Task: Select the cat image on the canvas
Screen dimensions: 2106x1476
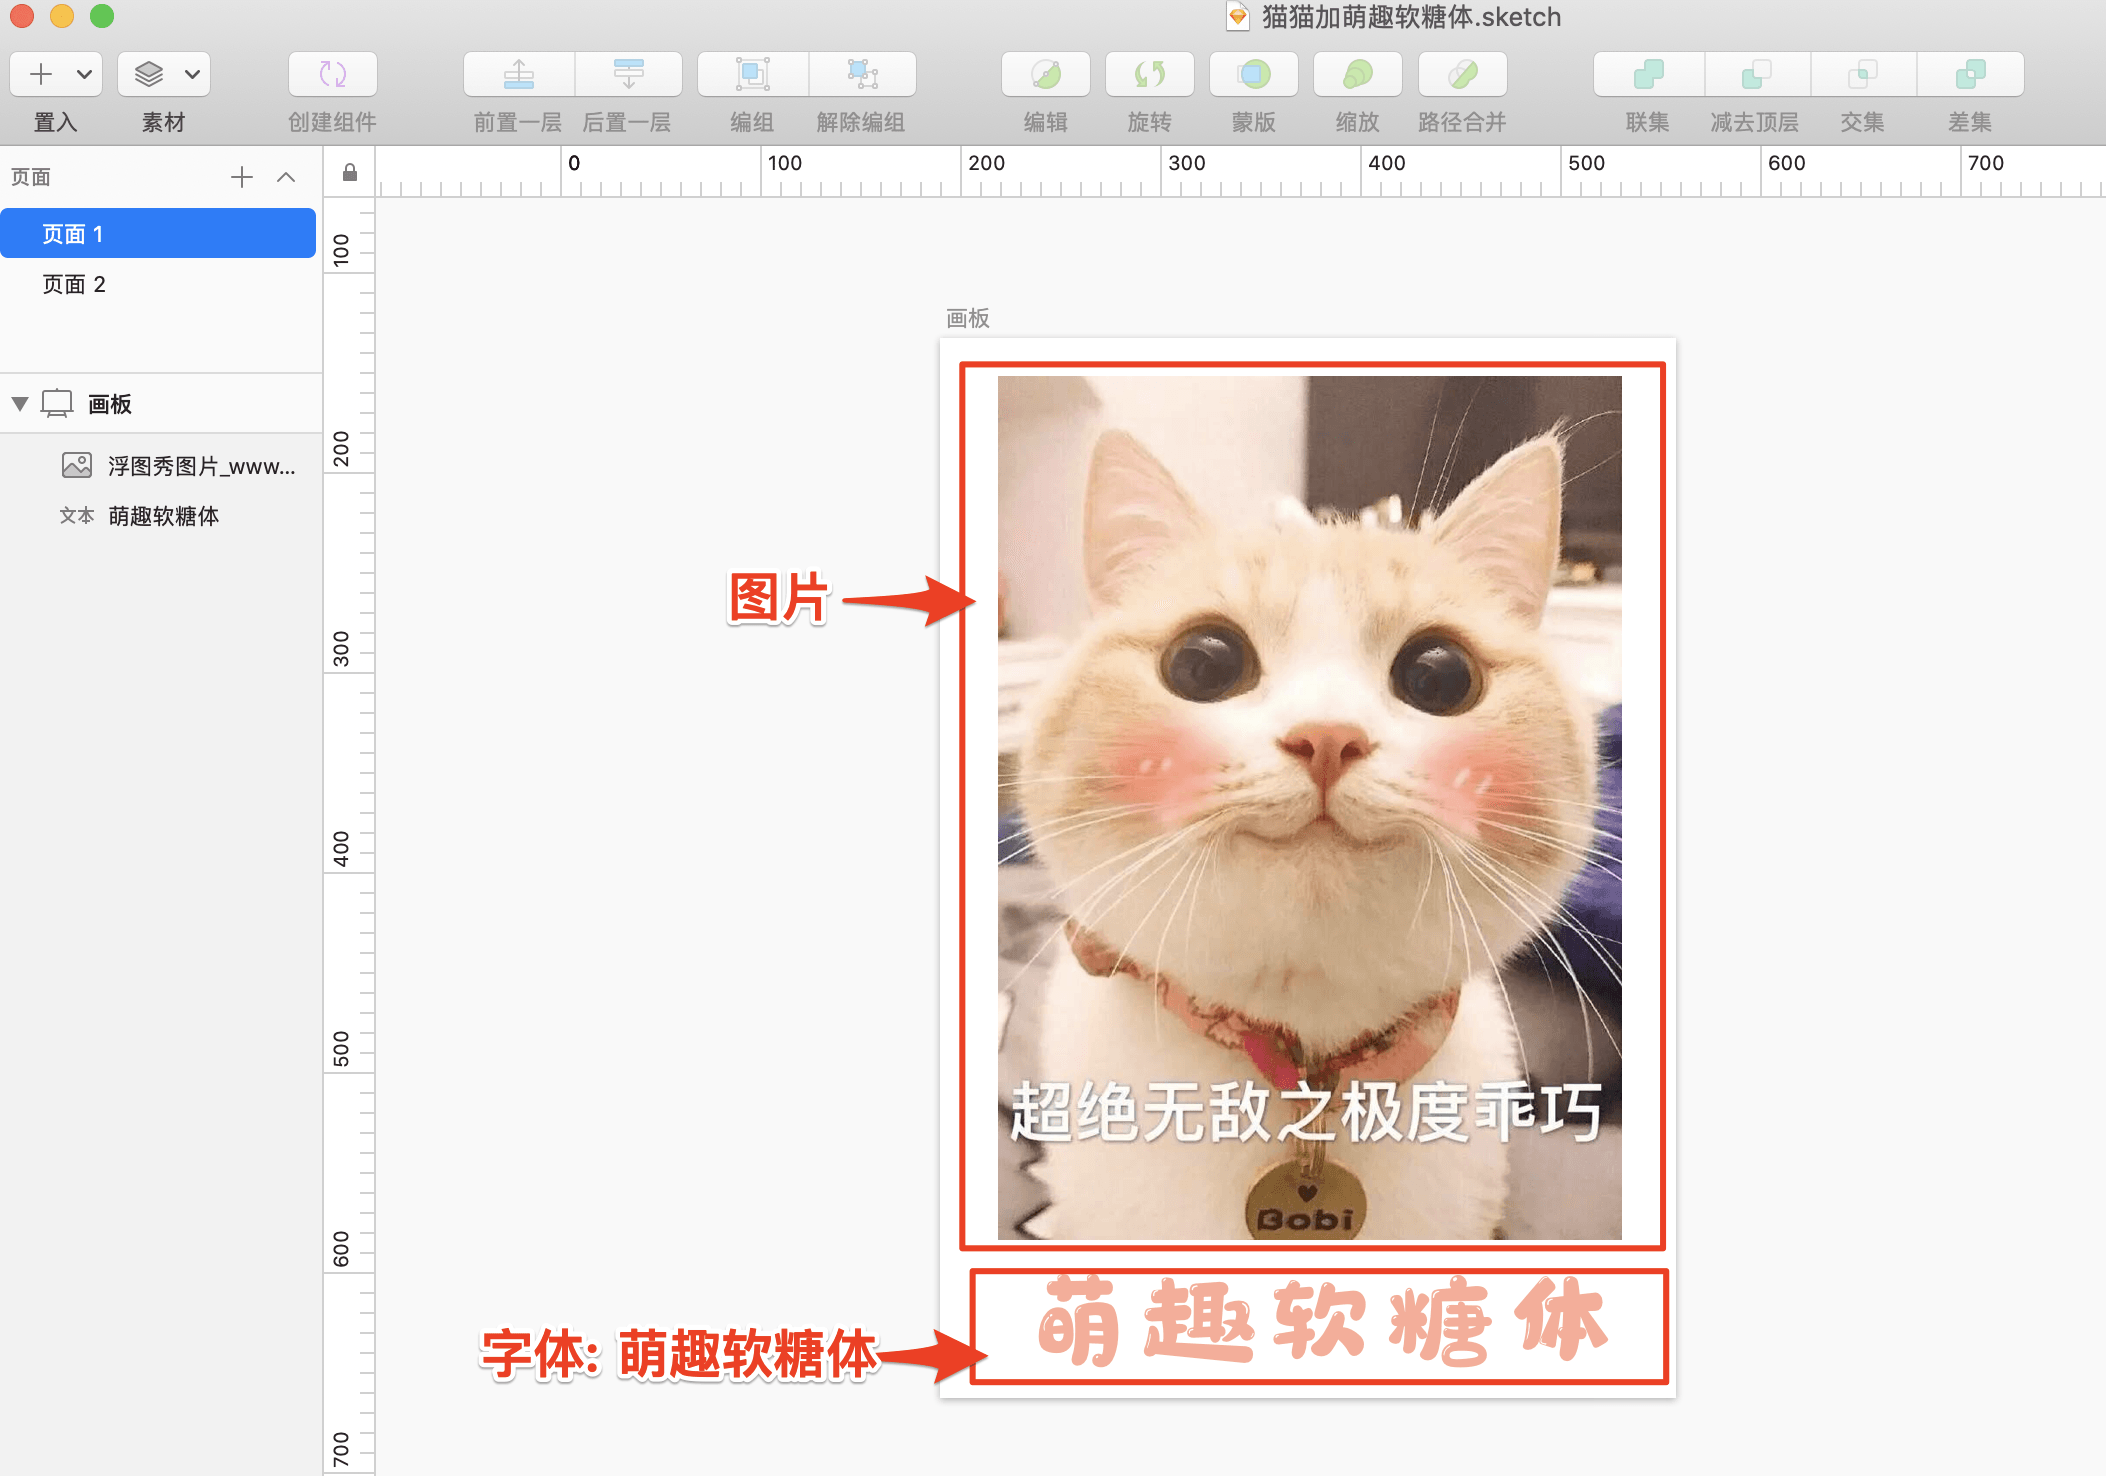Action: click(1309, 808)
